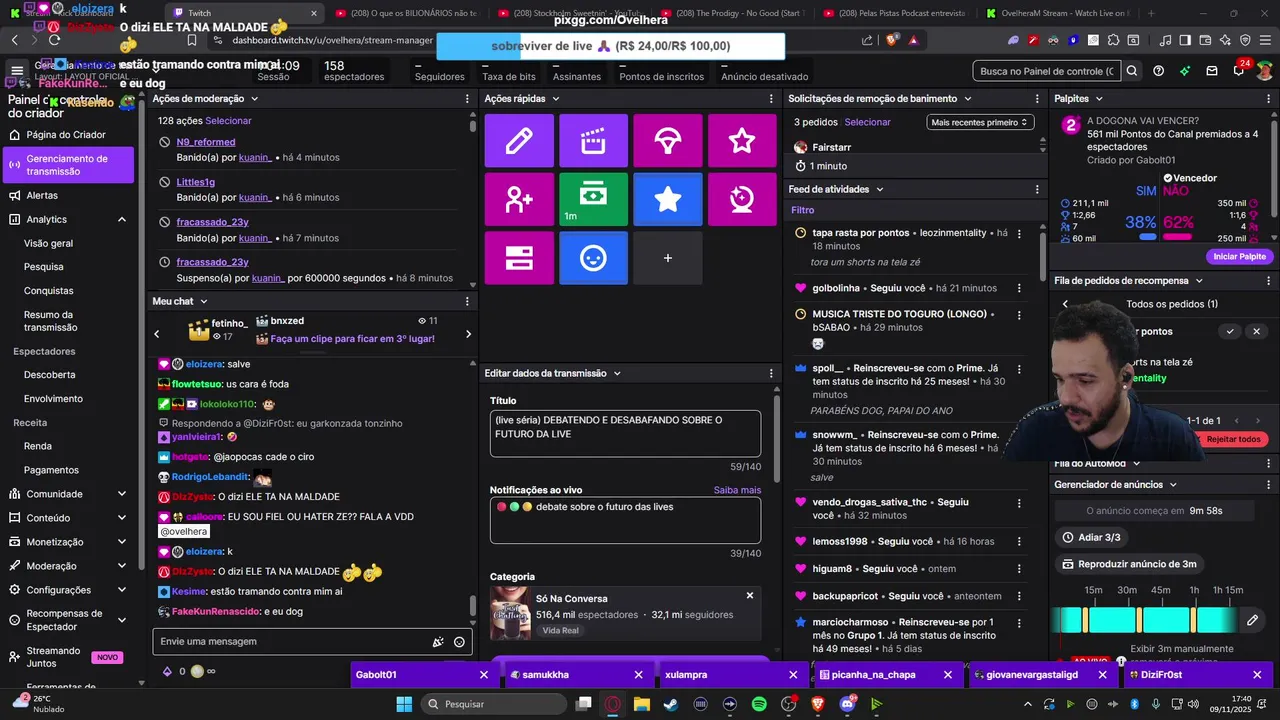This screenshot has width=1280, height=720.
Task: Open options menu of Ações de moderação panel
Action: coord(467,99)
